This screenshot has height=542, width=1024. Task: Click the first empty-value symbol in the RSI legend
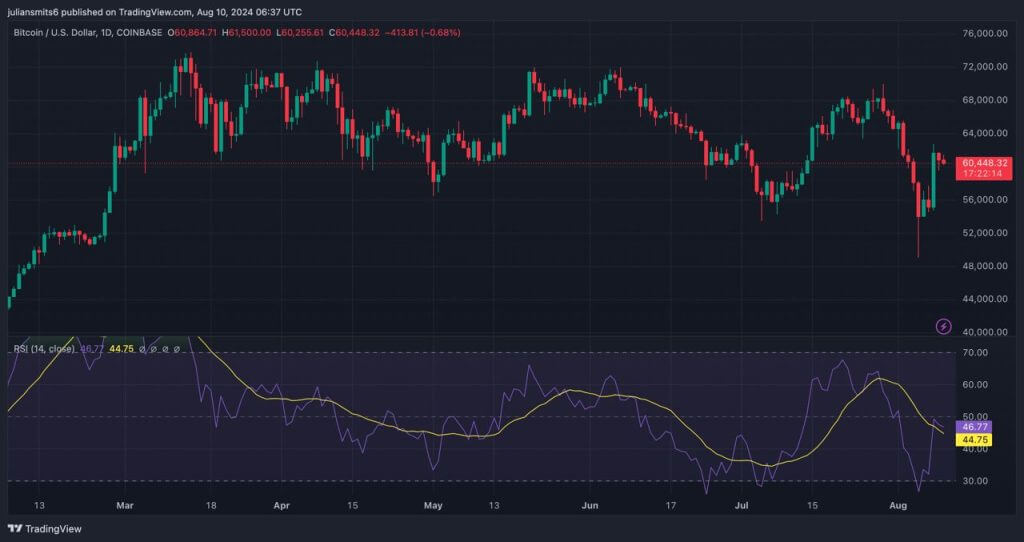[x=141, y=349]
